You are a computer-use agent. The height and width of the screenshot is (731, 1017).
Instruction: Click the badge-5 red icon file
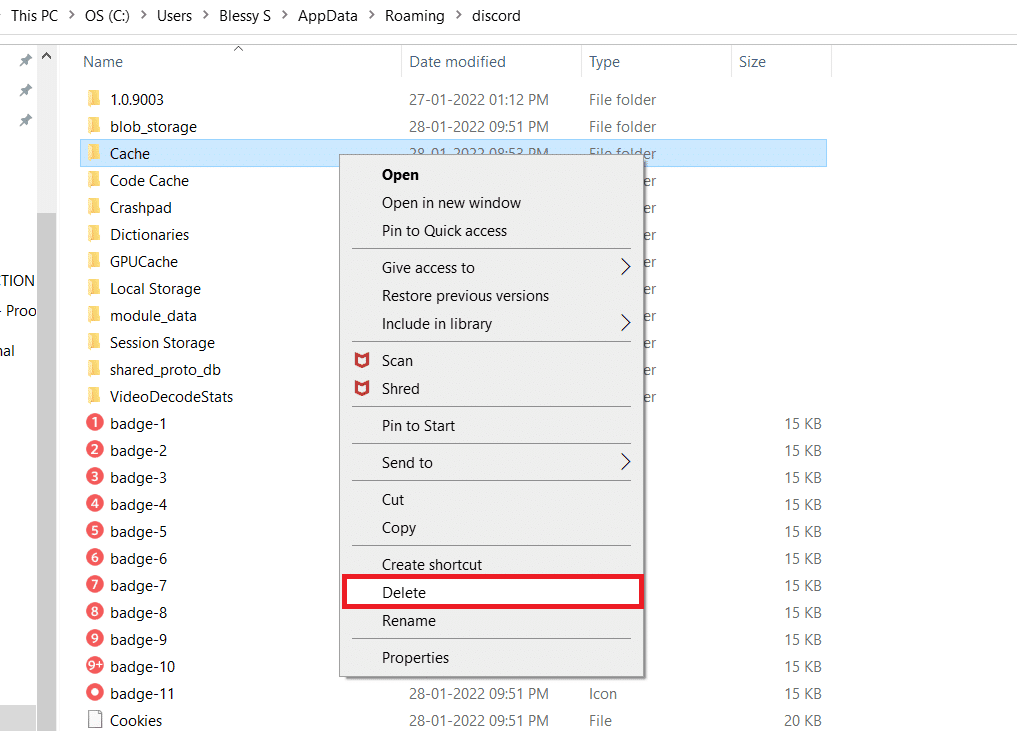[95, 532]
